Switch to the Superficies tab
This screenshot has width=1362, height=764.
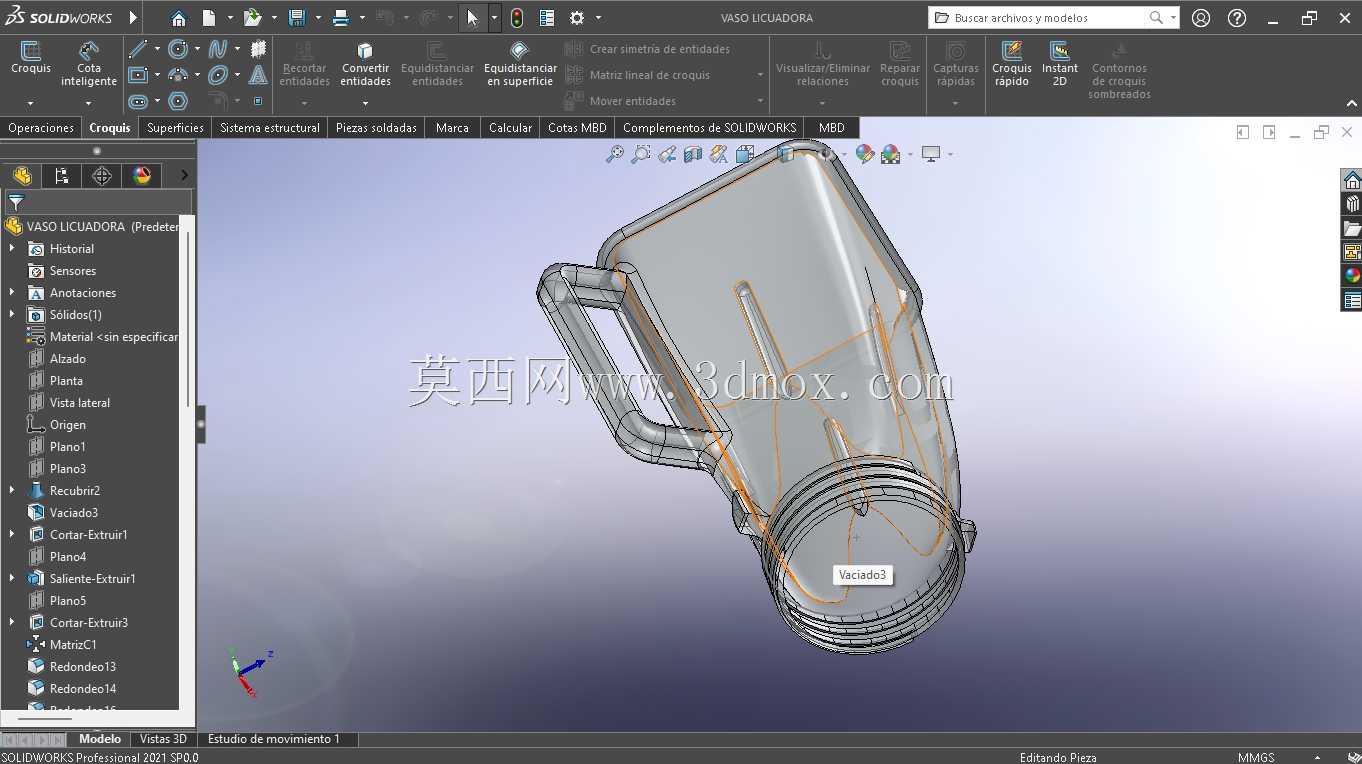[x=175, y=127]
